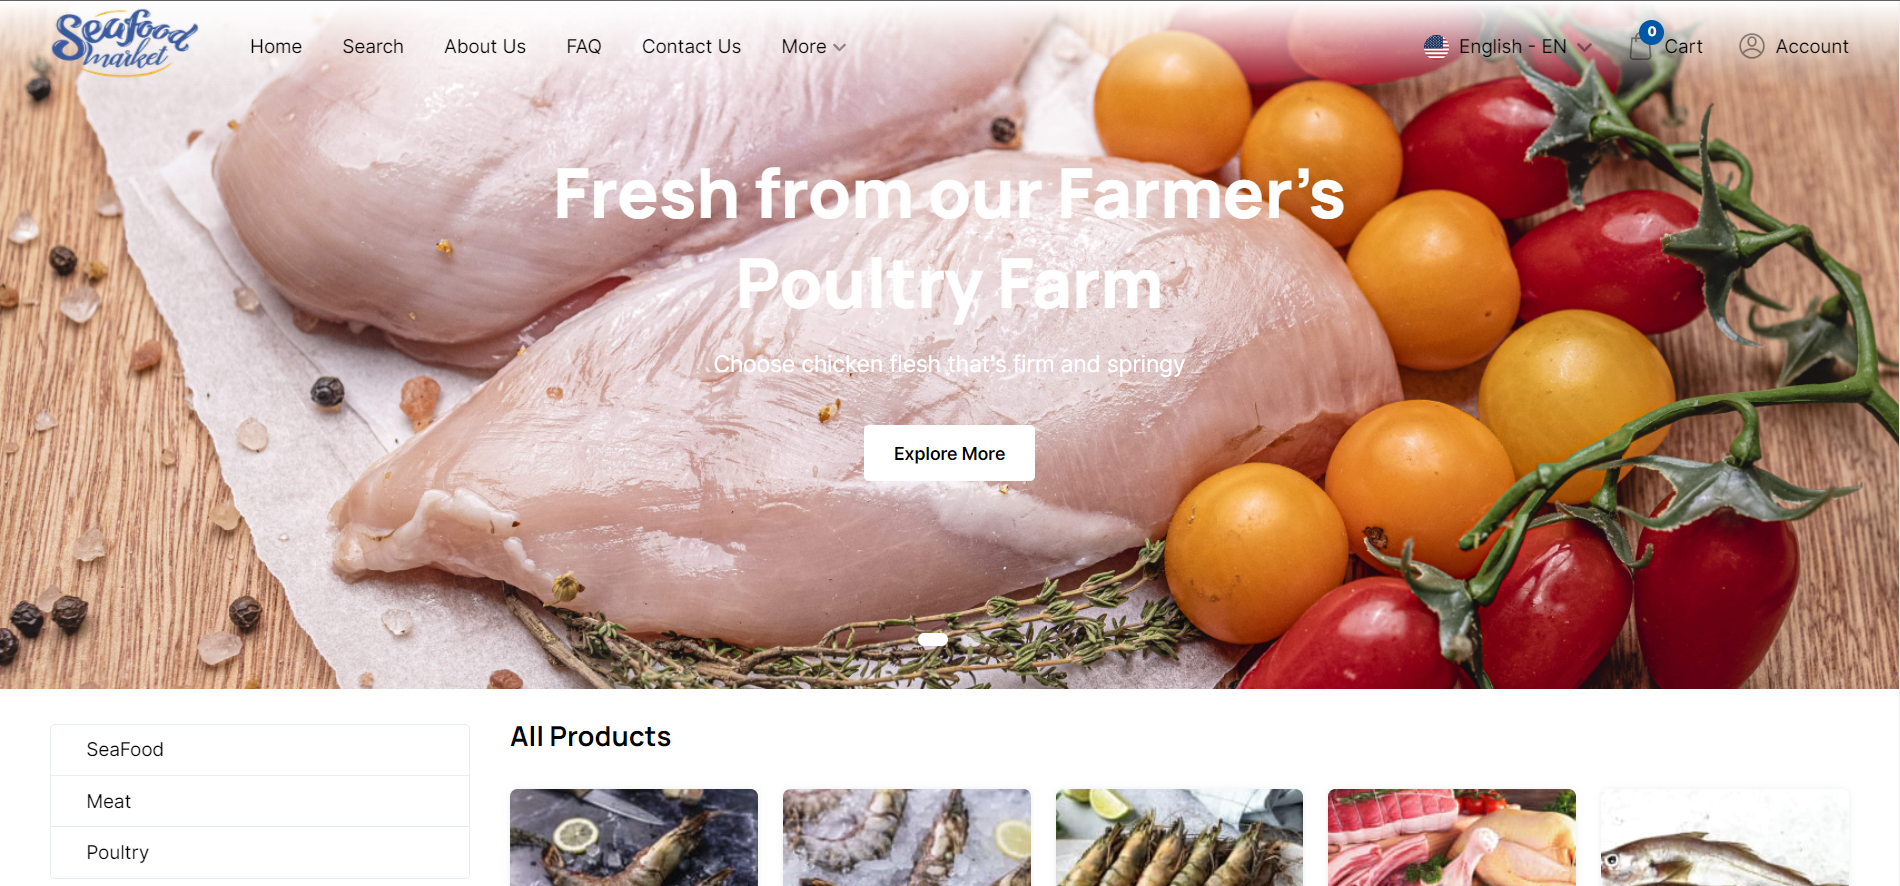Click the account user avatar icon
1900x886 pixels.
(1751, 46)
